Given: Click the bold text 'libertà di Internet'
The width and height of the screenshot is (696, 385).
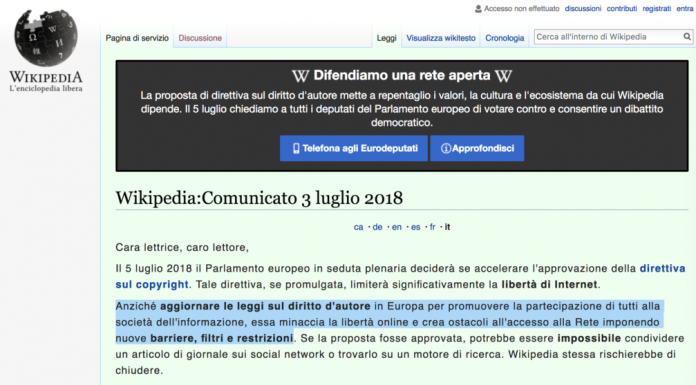Looking at the screenshot, I should pos(550,285).
